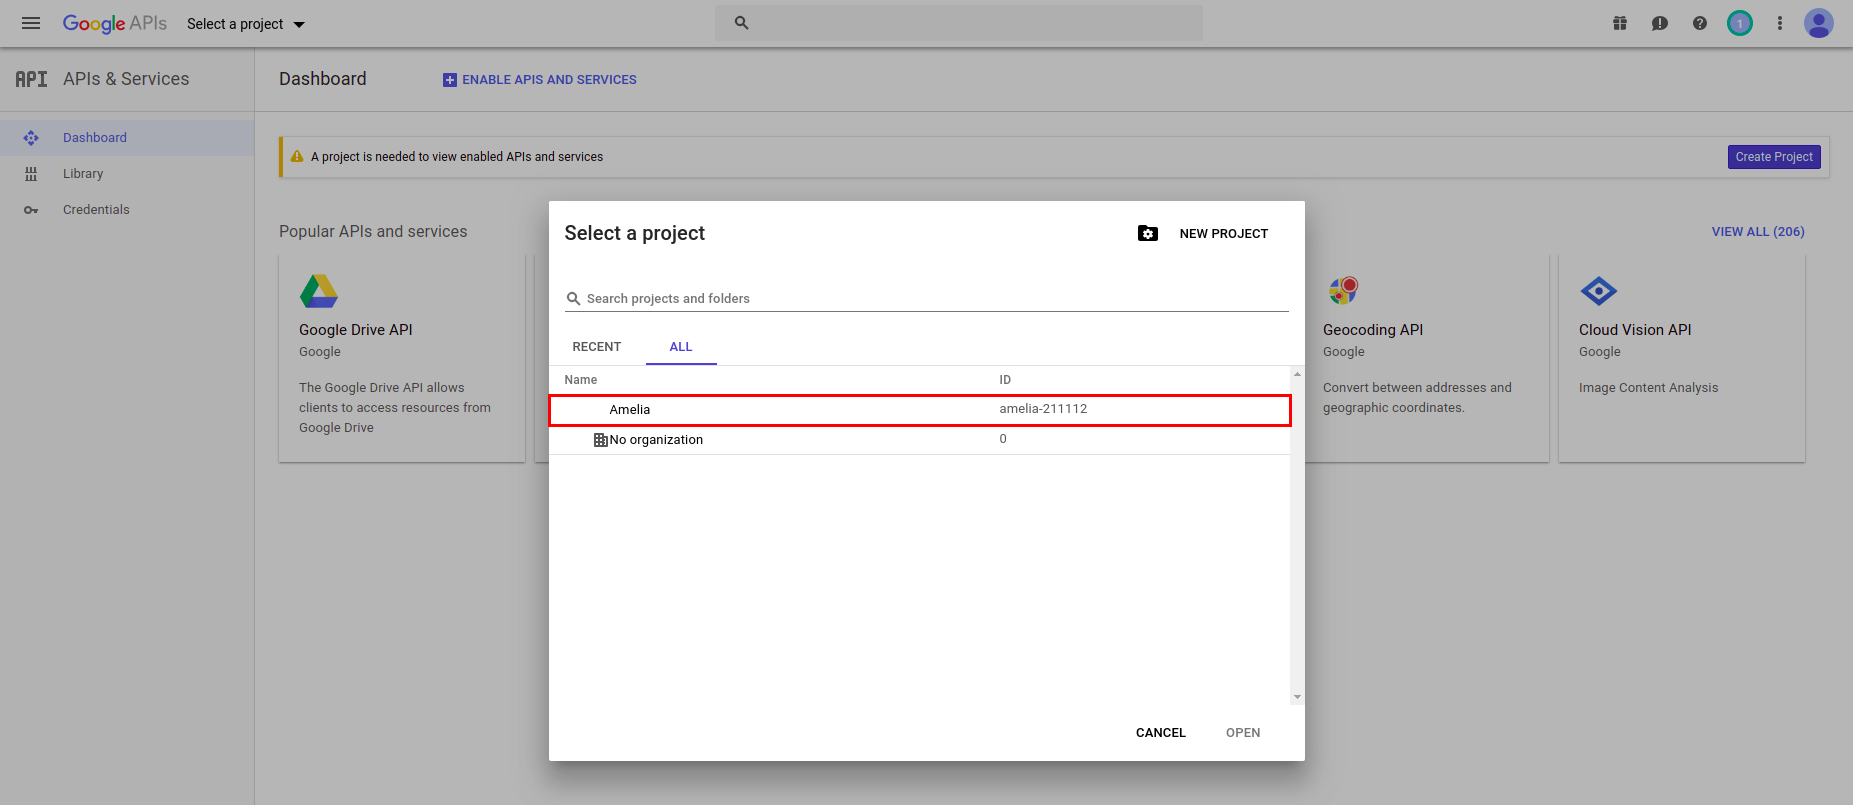Click the Dashboard sidebar icon
The width and height of the screenshot is (1853, 805).
point(31,138)
